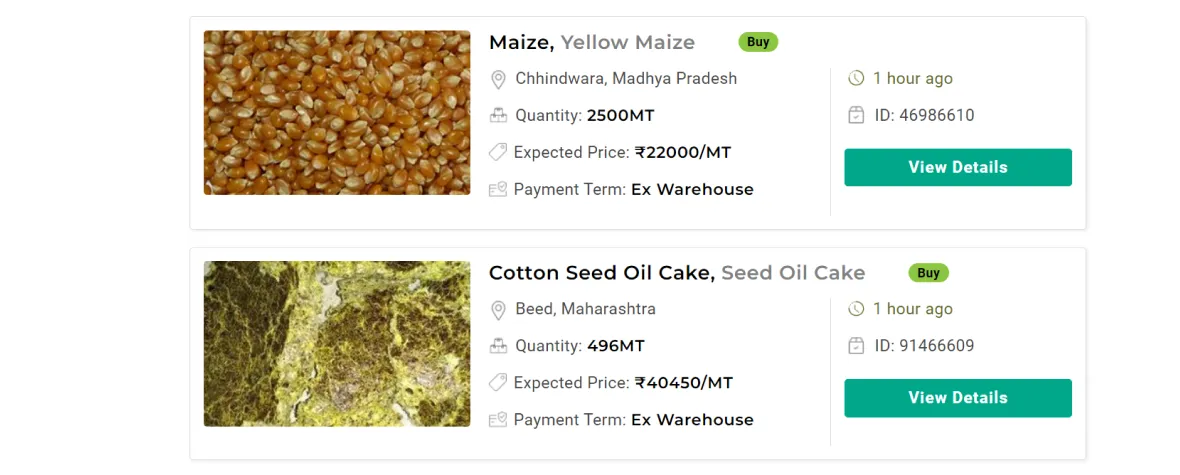Click payment term icon in Cotton Seed listing

[497, 420]
